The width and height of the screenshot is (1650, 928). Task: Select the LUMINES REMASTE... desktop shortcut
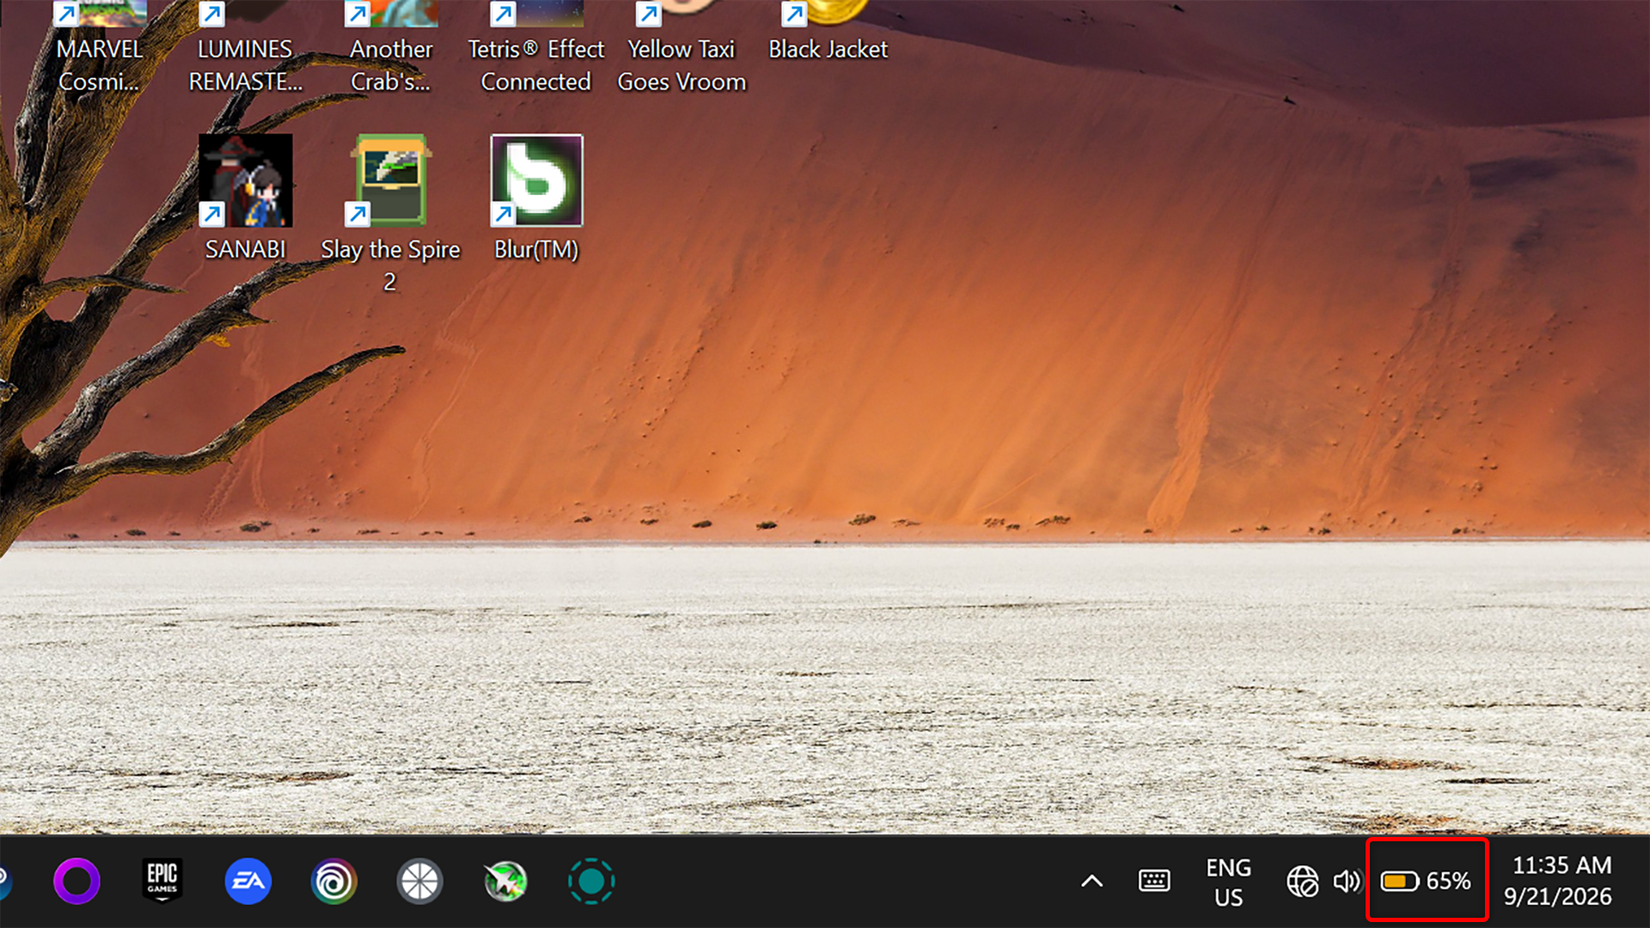click(245, 48)
